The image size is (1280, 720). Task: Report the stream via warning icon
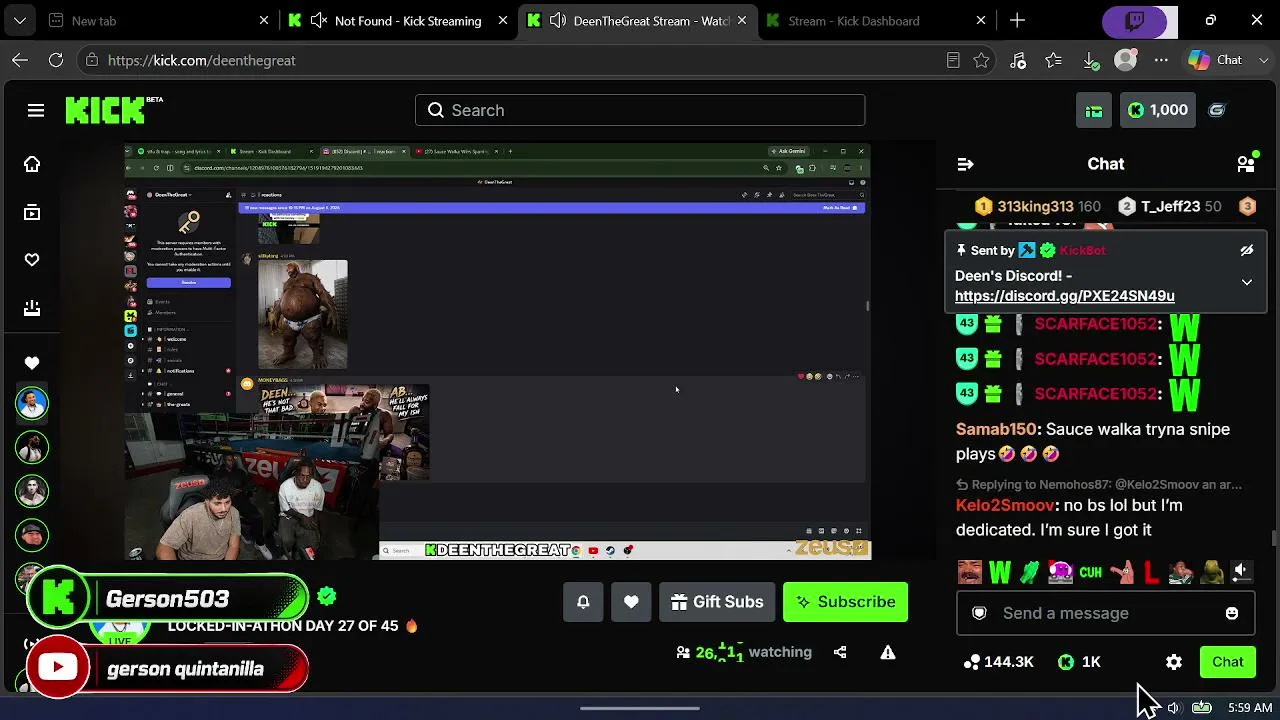tap(887, 652)
